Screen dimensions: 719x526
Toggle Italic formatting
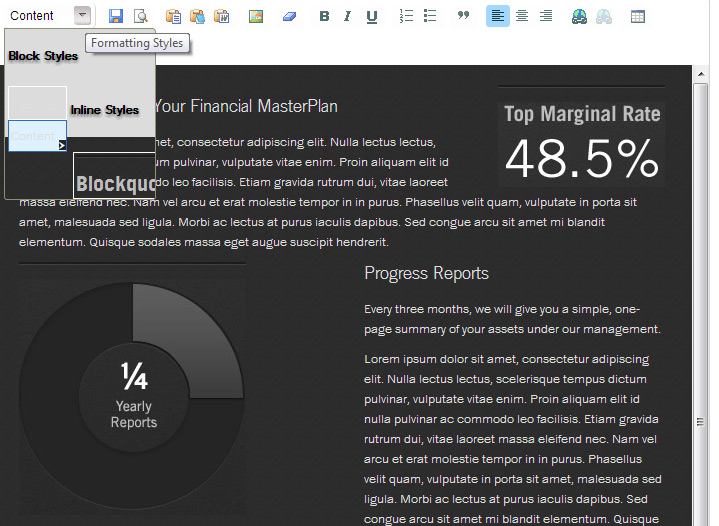(x=347, y=16)
